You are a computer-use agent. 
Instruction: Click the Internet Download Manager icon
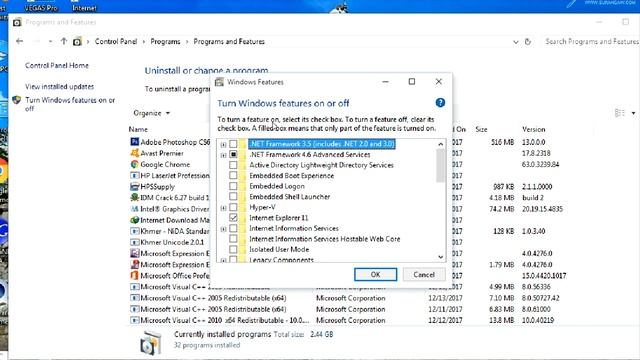134,220
